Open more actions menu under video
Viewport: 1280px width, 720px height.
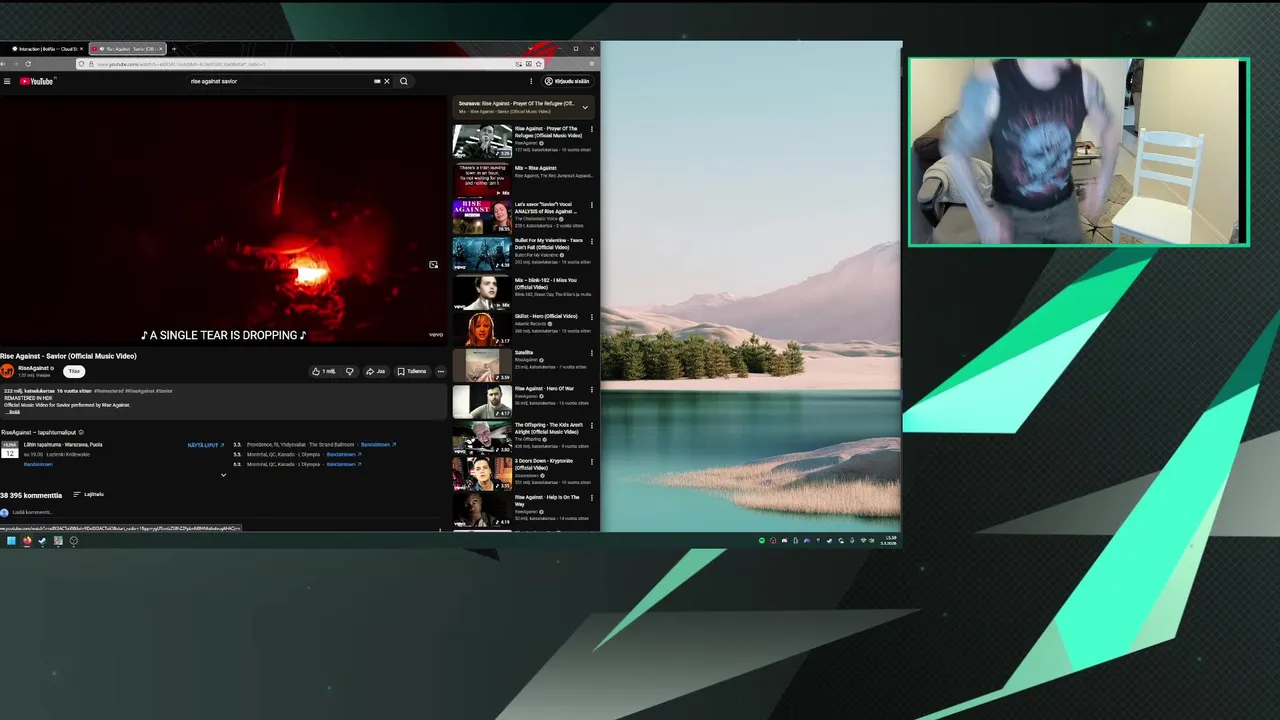(440, 371)
